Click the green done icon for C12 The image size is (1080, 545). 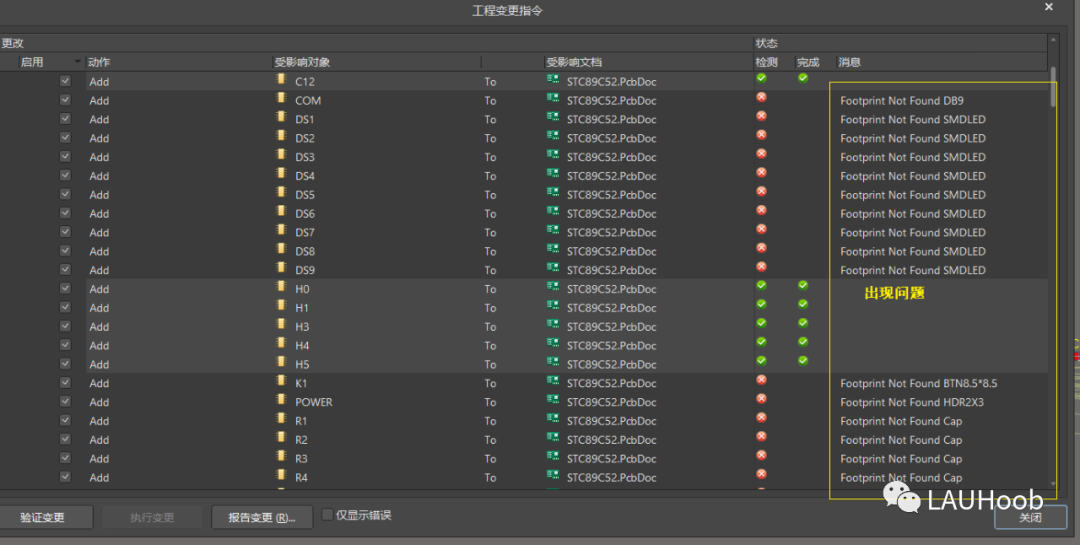[x=803, y=78]
